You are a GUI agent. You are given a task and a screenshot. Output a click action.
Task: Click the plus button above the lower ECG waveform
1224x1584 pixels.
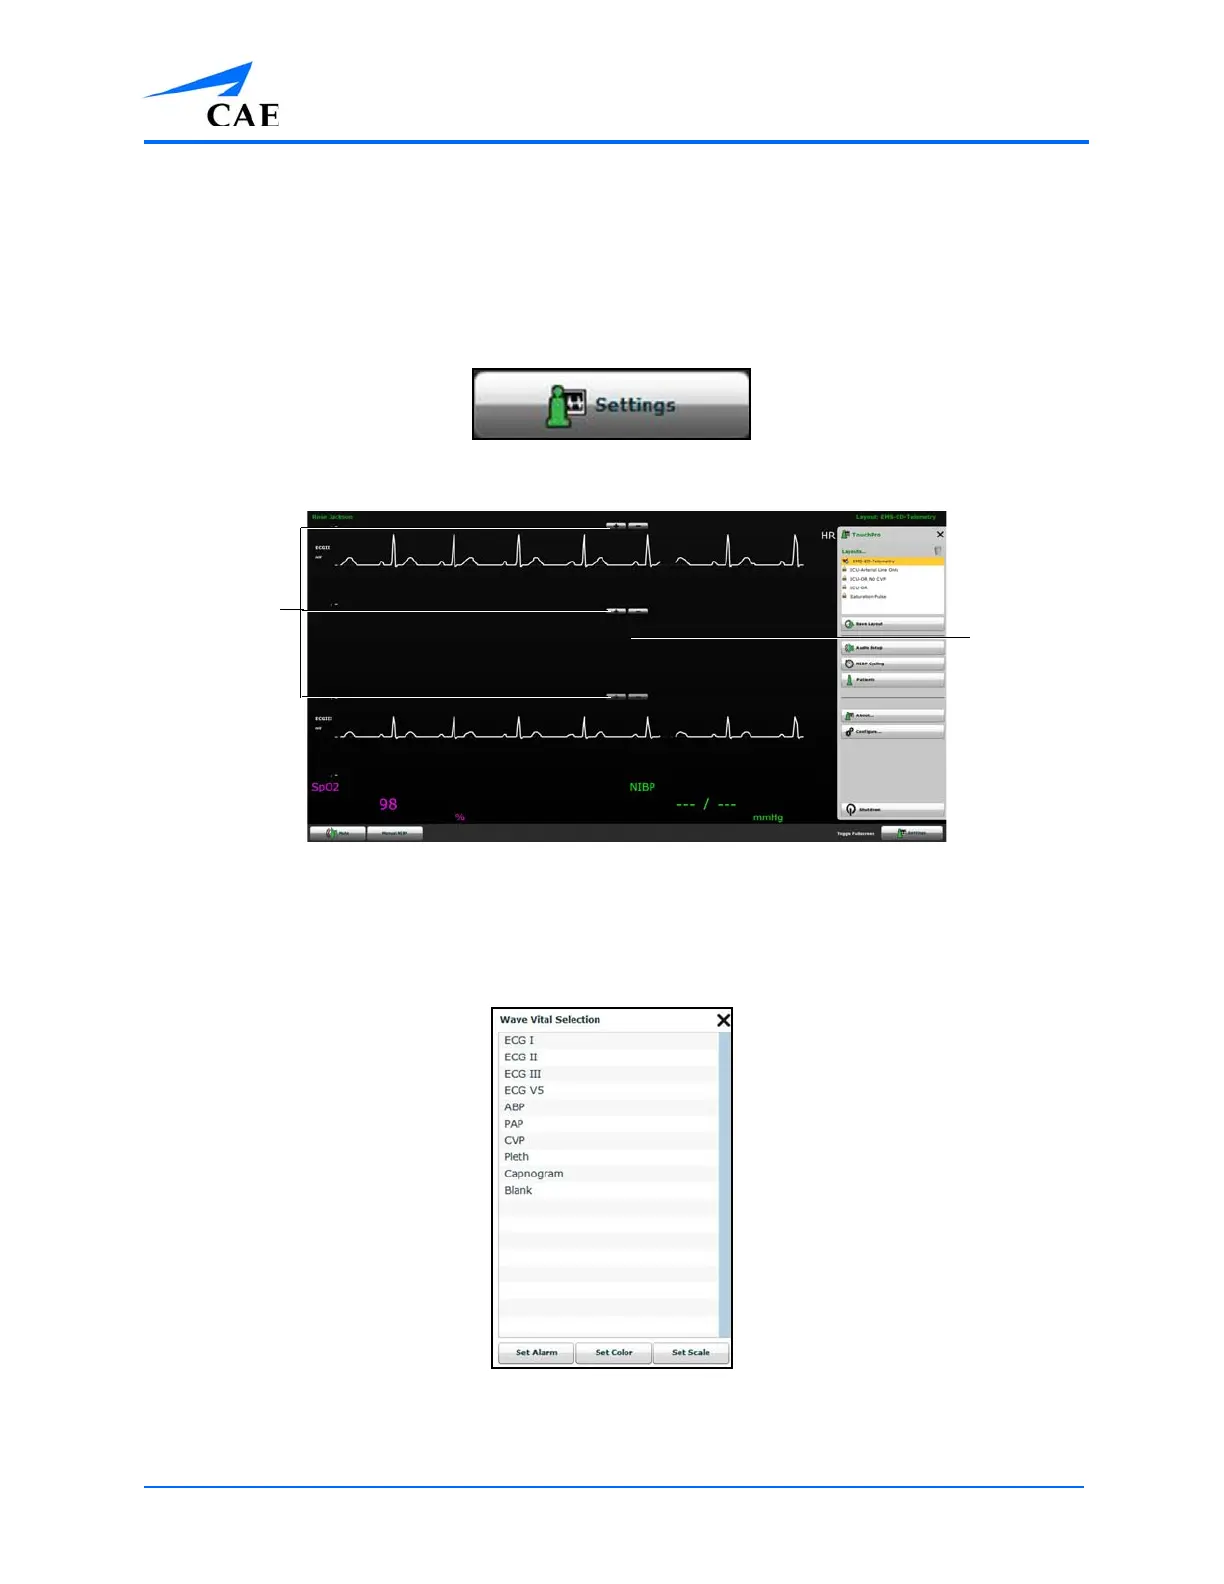pyautogui.click(x=616, y=695)
